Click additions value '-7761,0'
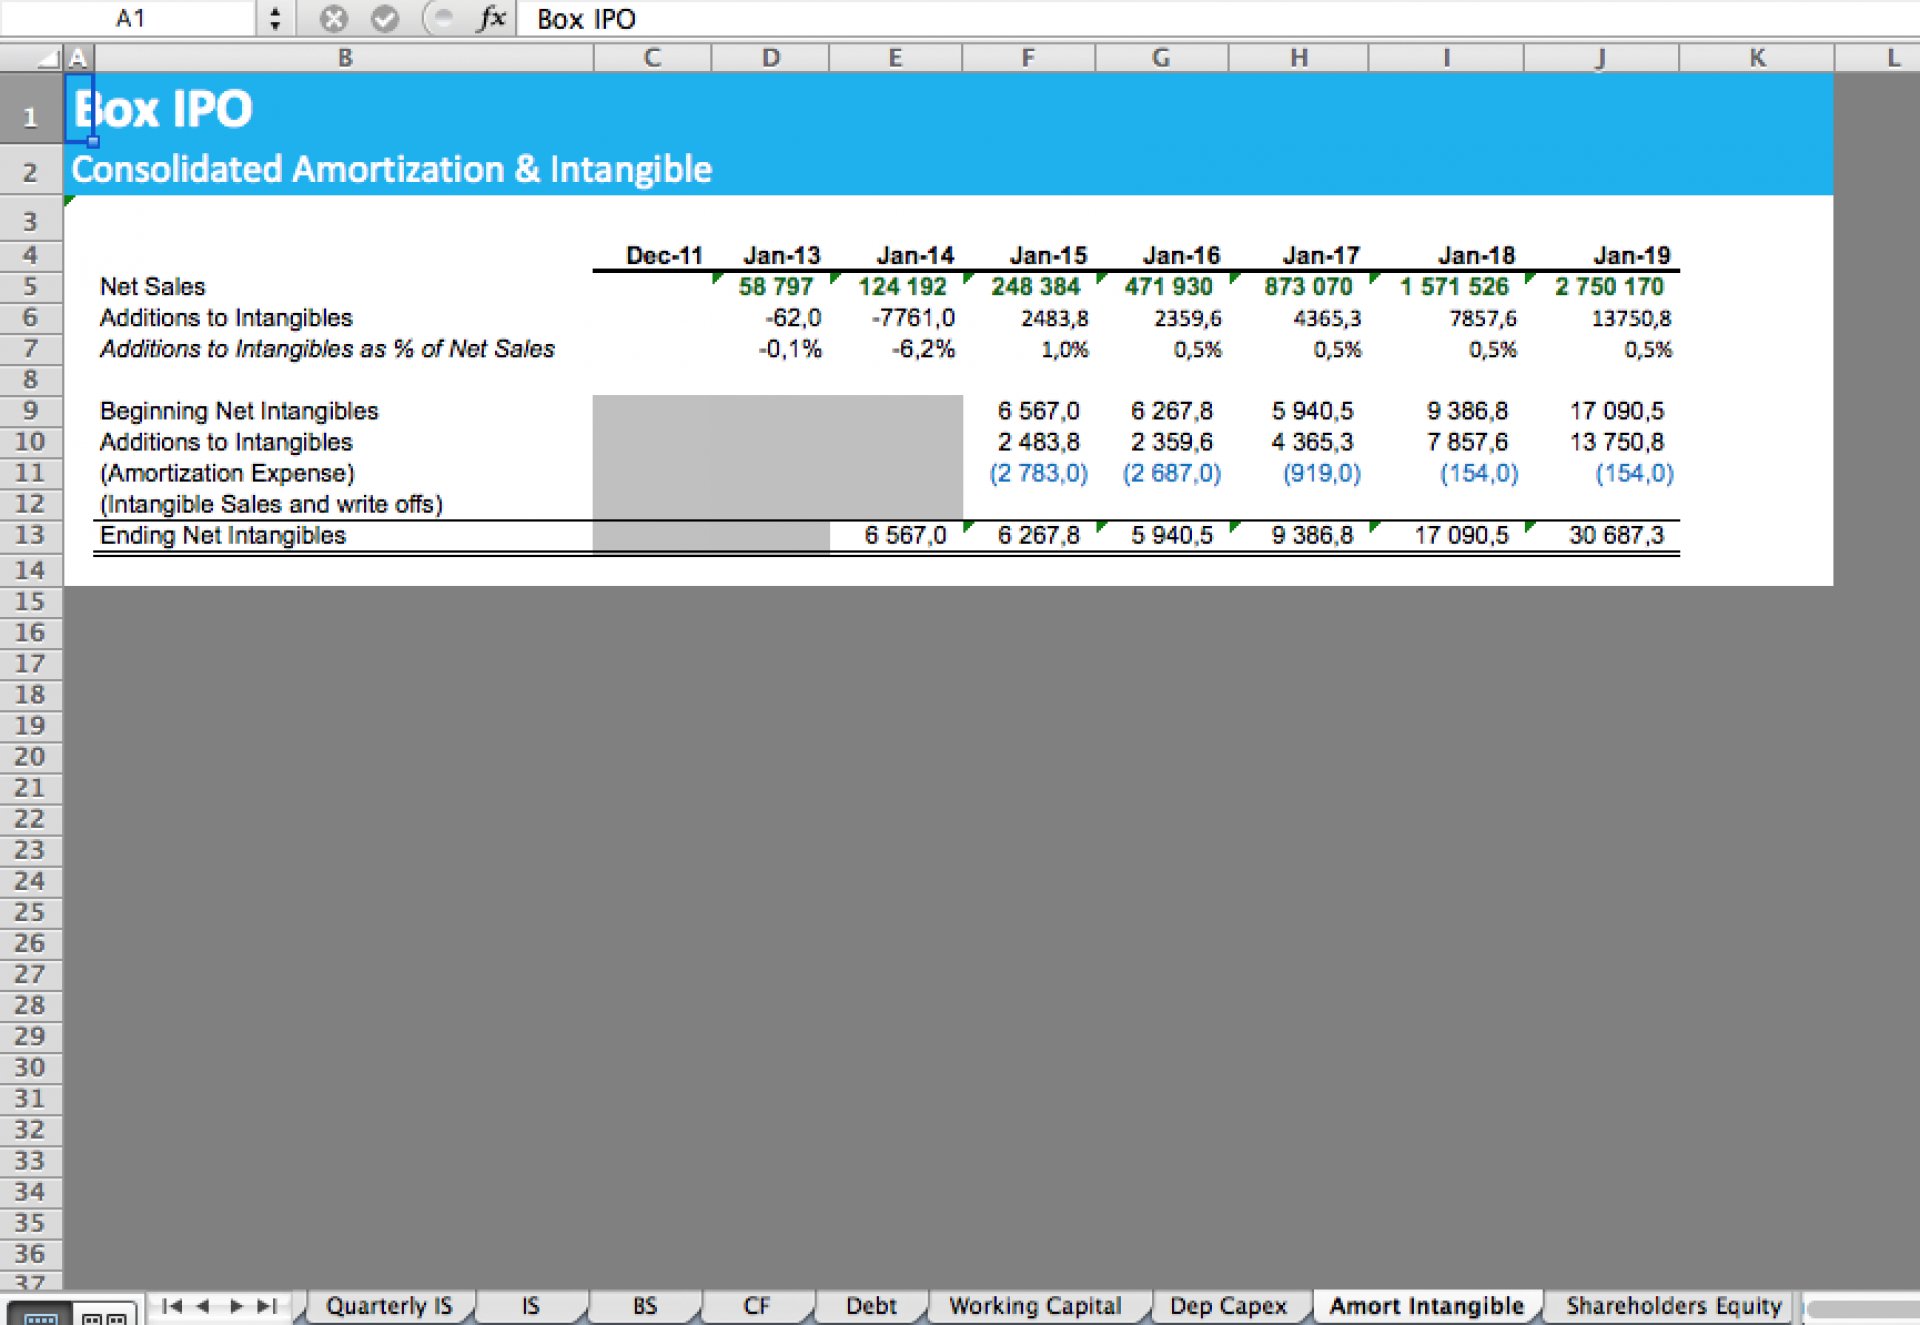 [x=913, y=318]
